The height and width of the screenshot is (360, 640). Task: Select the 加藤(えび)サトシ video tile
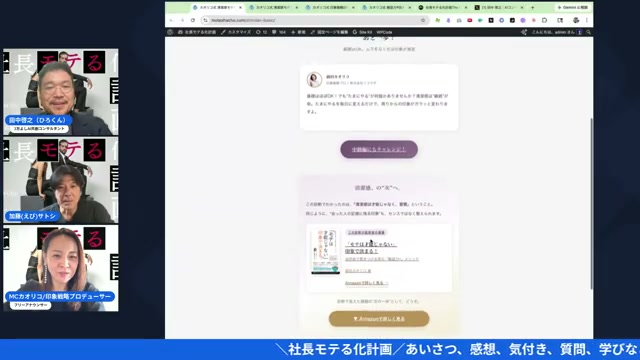pos(61,180)
